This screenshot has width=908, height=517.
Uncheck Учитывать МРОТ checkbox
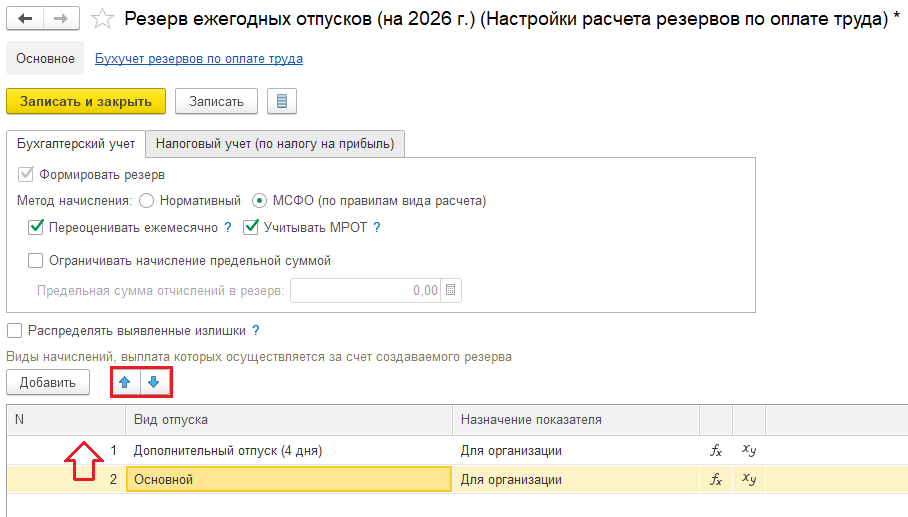coord(251,227)
